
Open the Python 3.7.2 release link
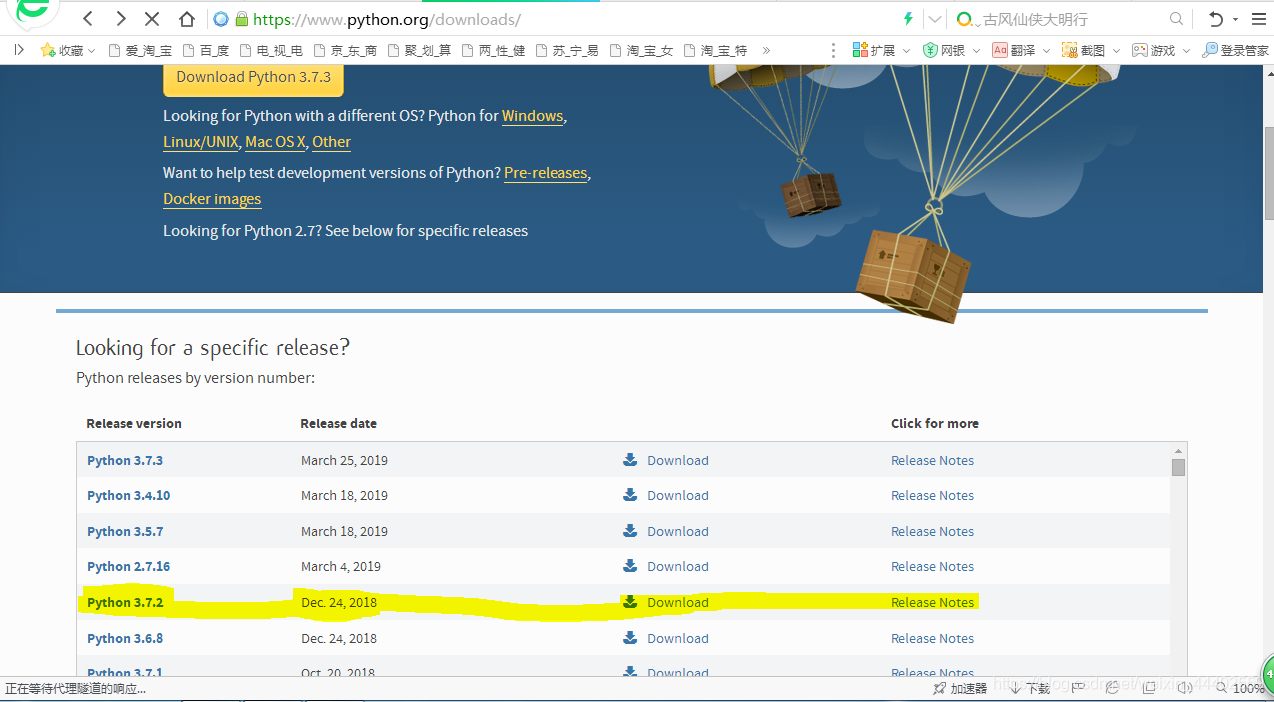pyautogui.click(x=125, y=602)
